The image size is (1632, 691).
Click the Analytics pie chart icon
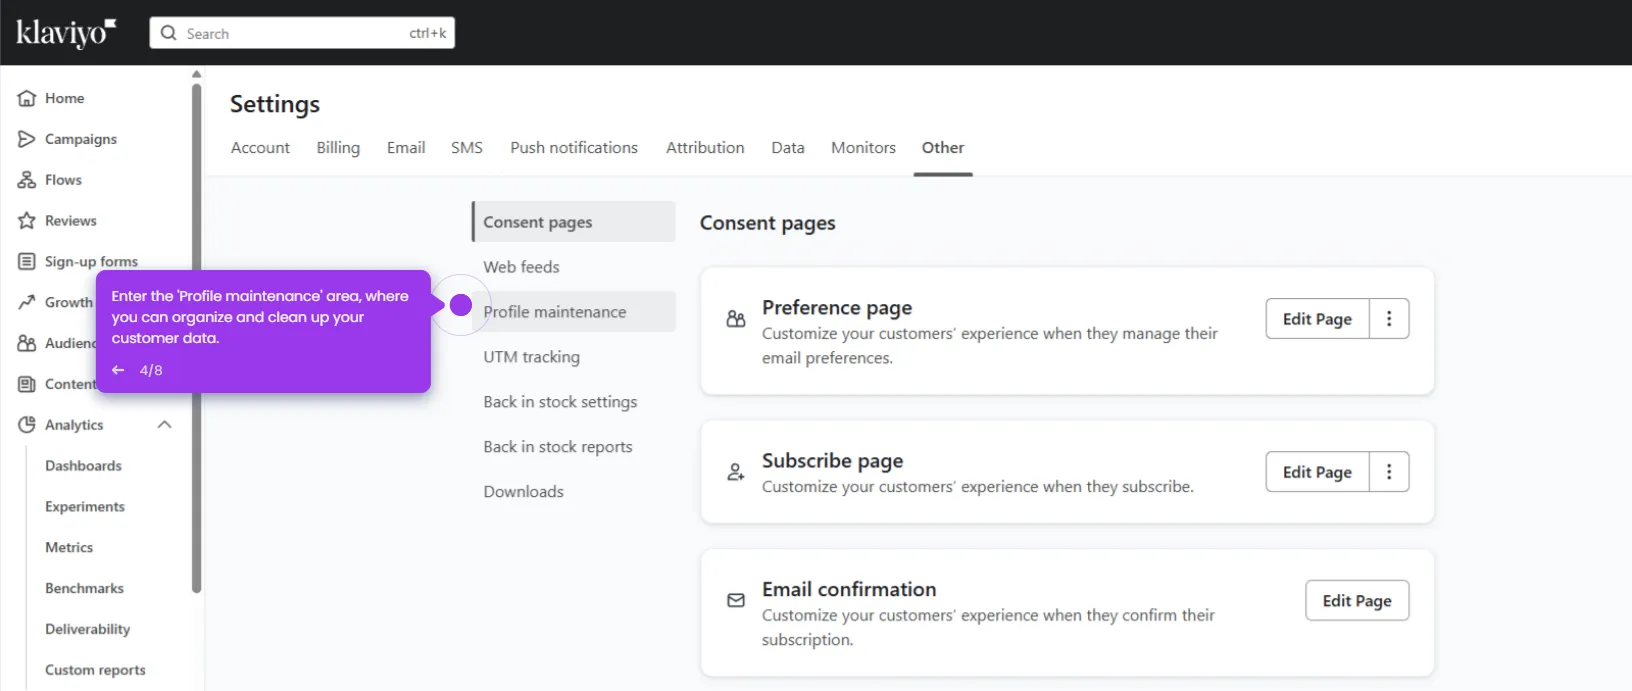tap(27, 425)
